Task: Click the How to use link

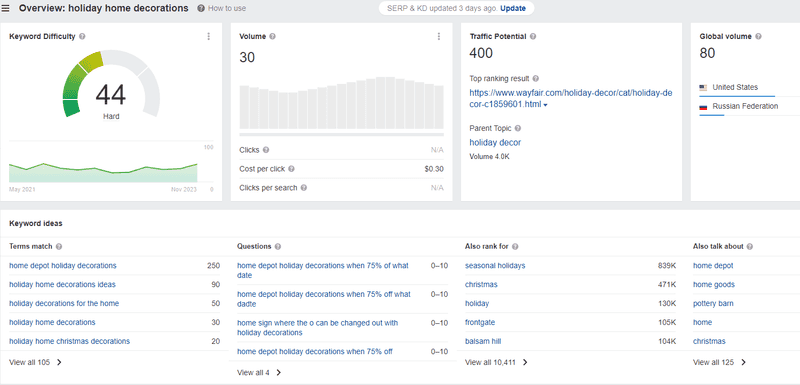Action: (222, 9)
